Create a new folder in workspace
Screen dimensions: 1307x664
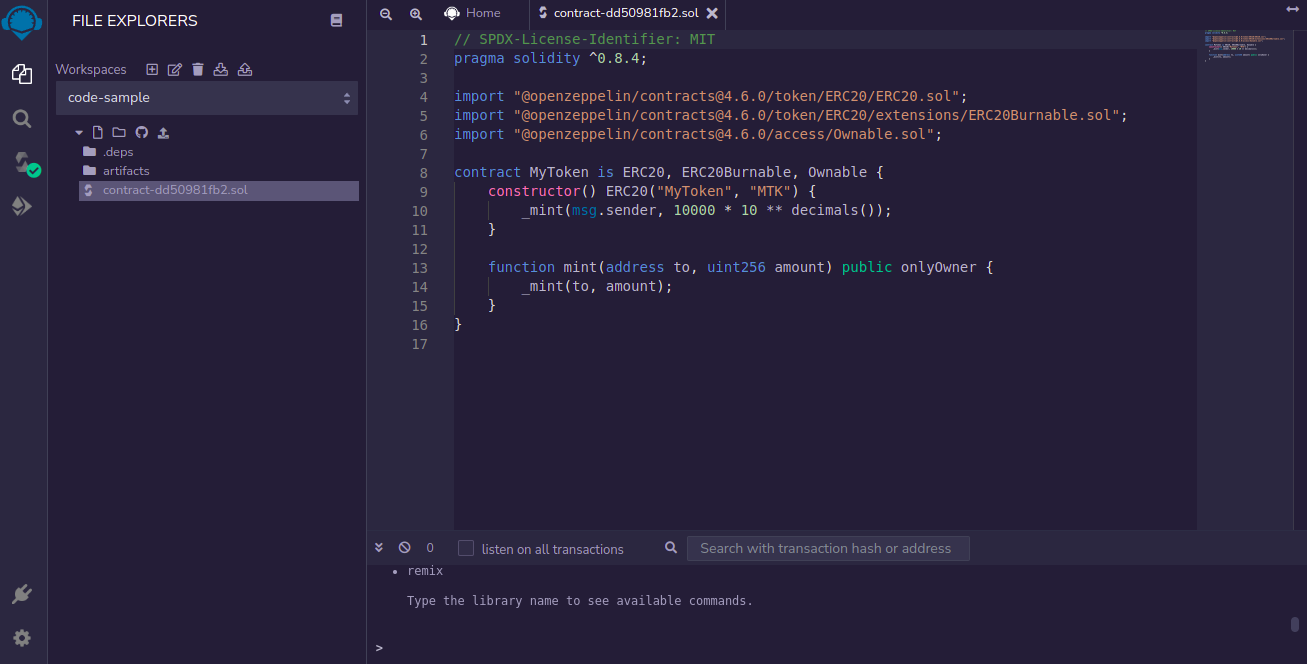pyautogui.click(x=119, y=132)
